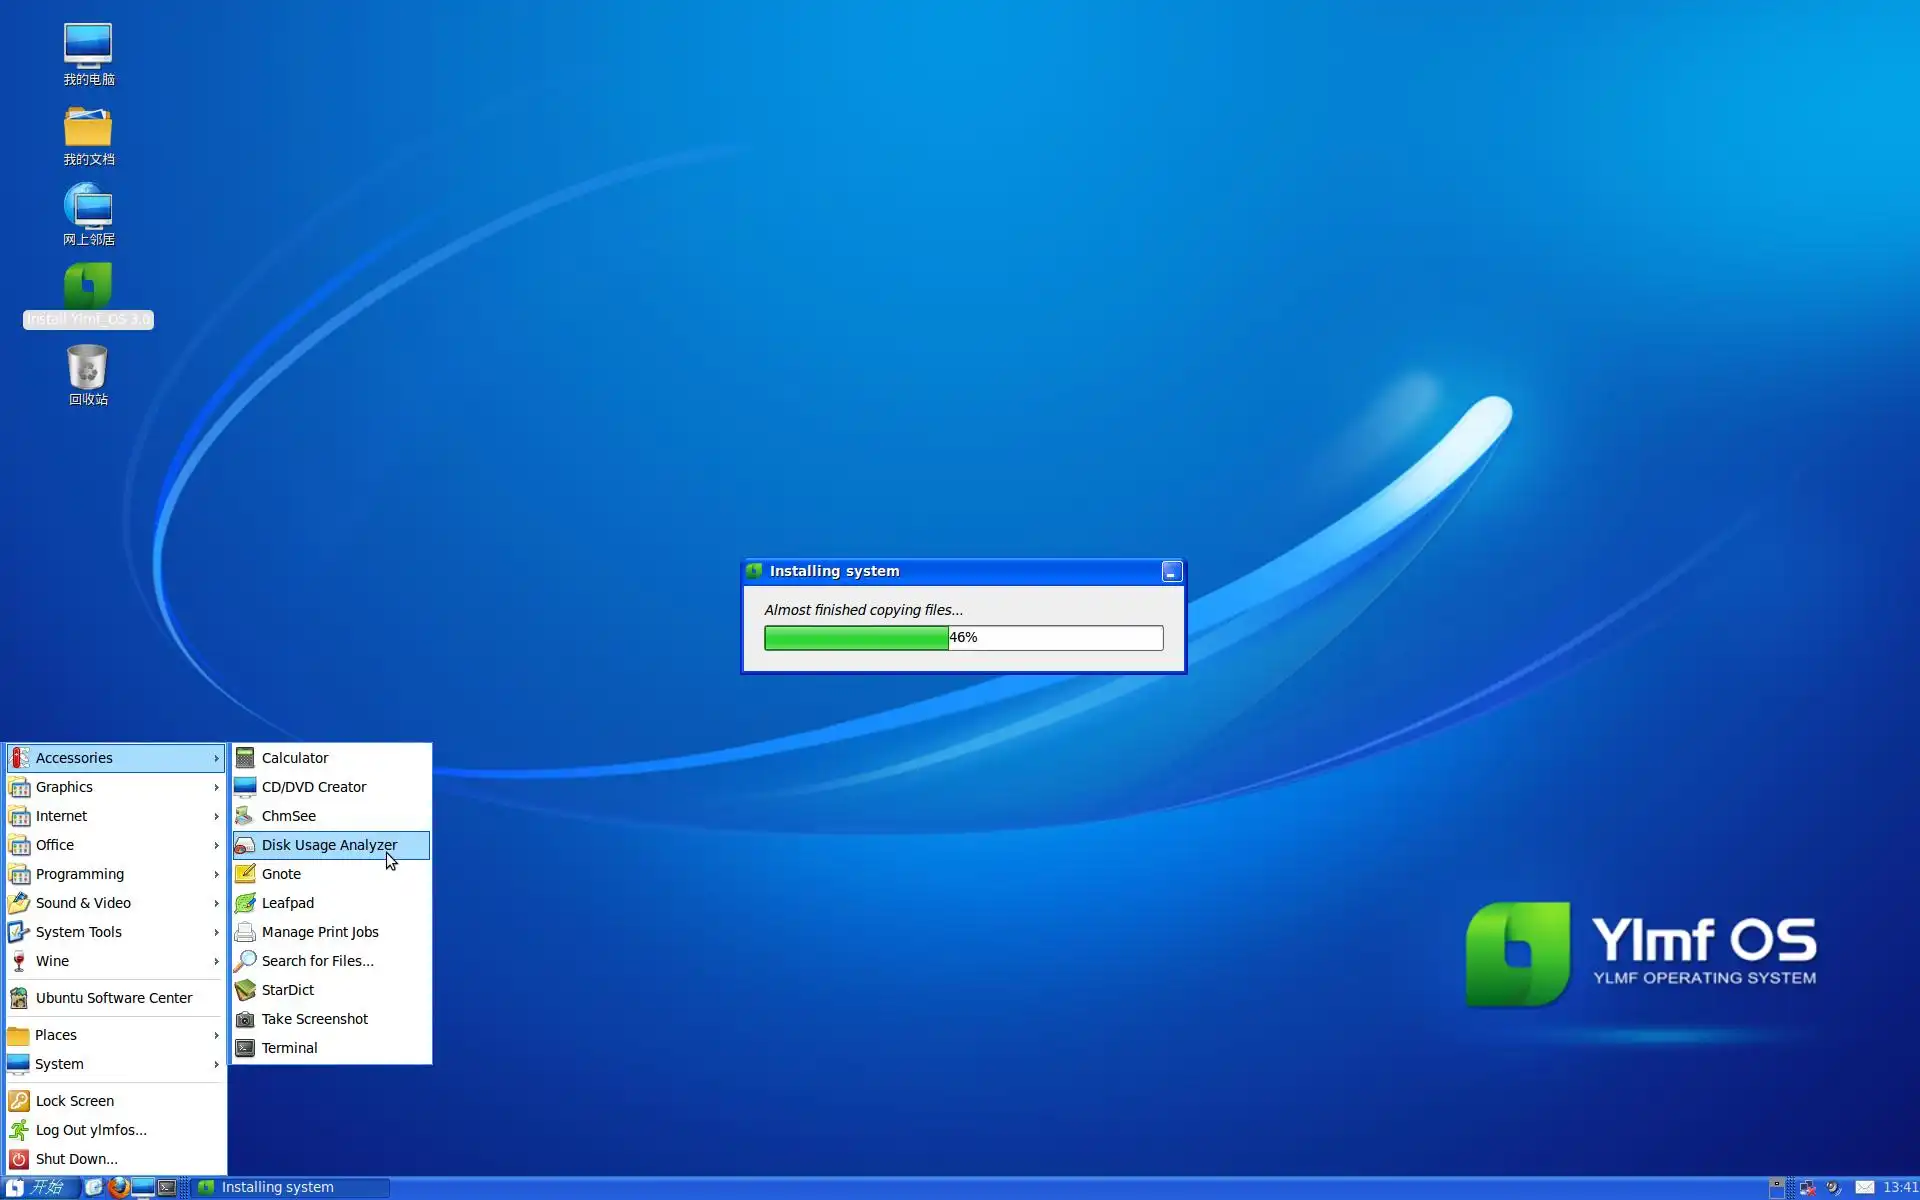Click the 开始 start button

point(38,1187)
